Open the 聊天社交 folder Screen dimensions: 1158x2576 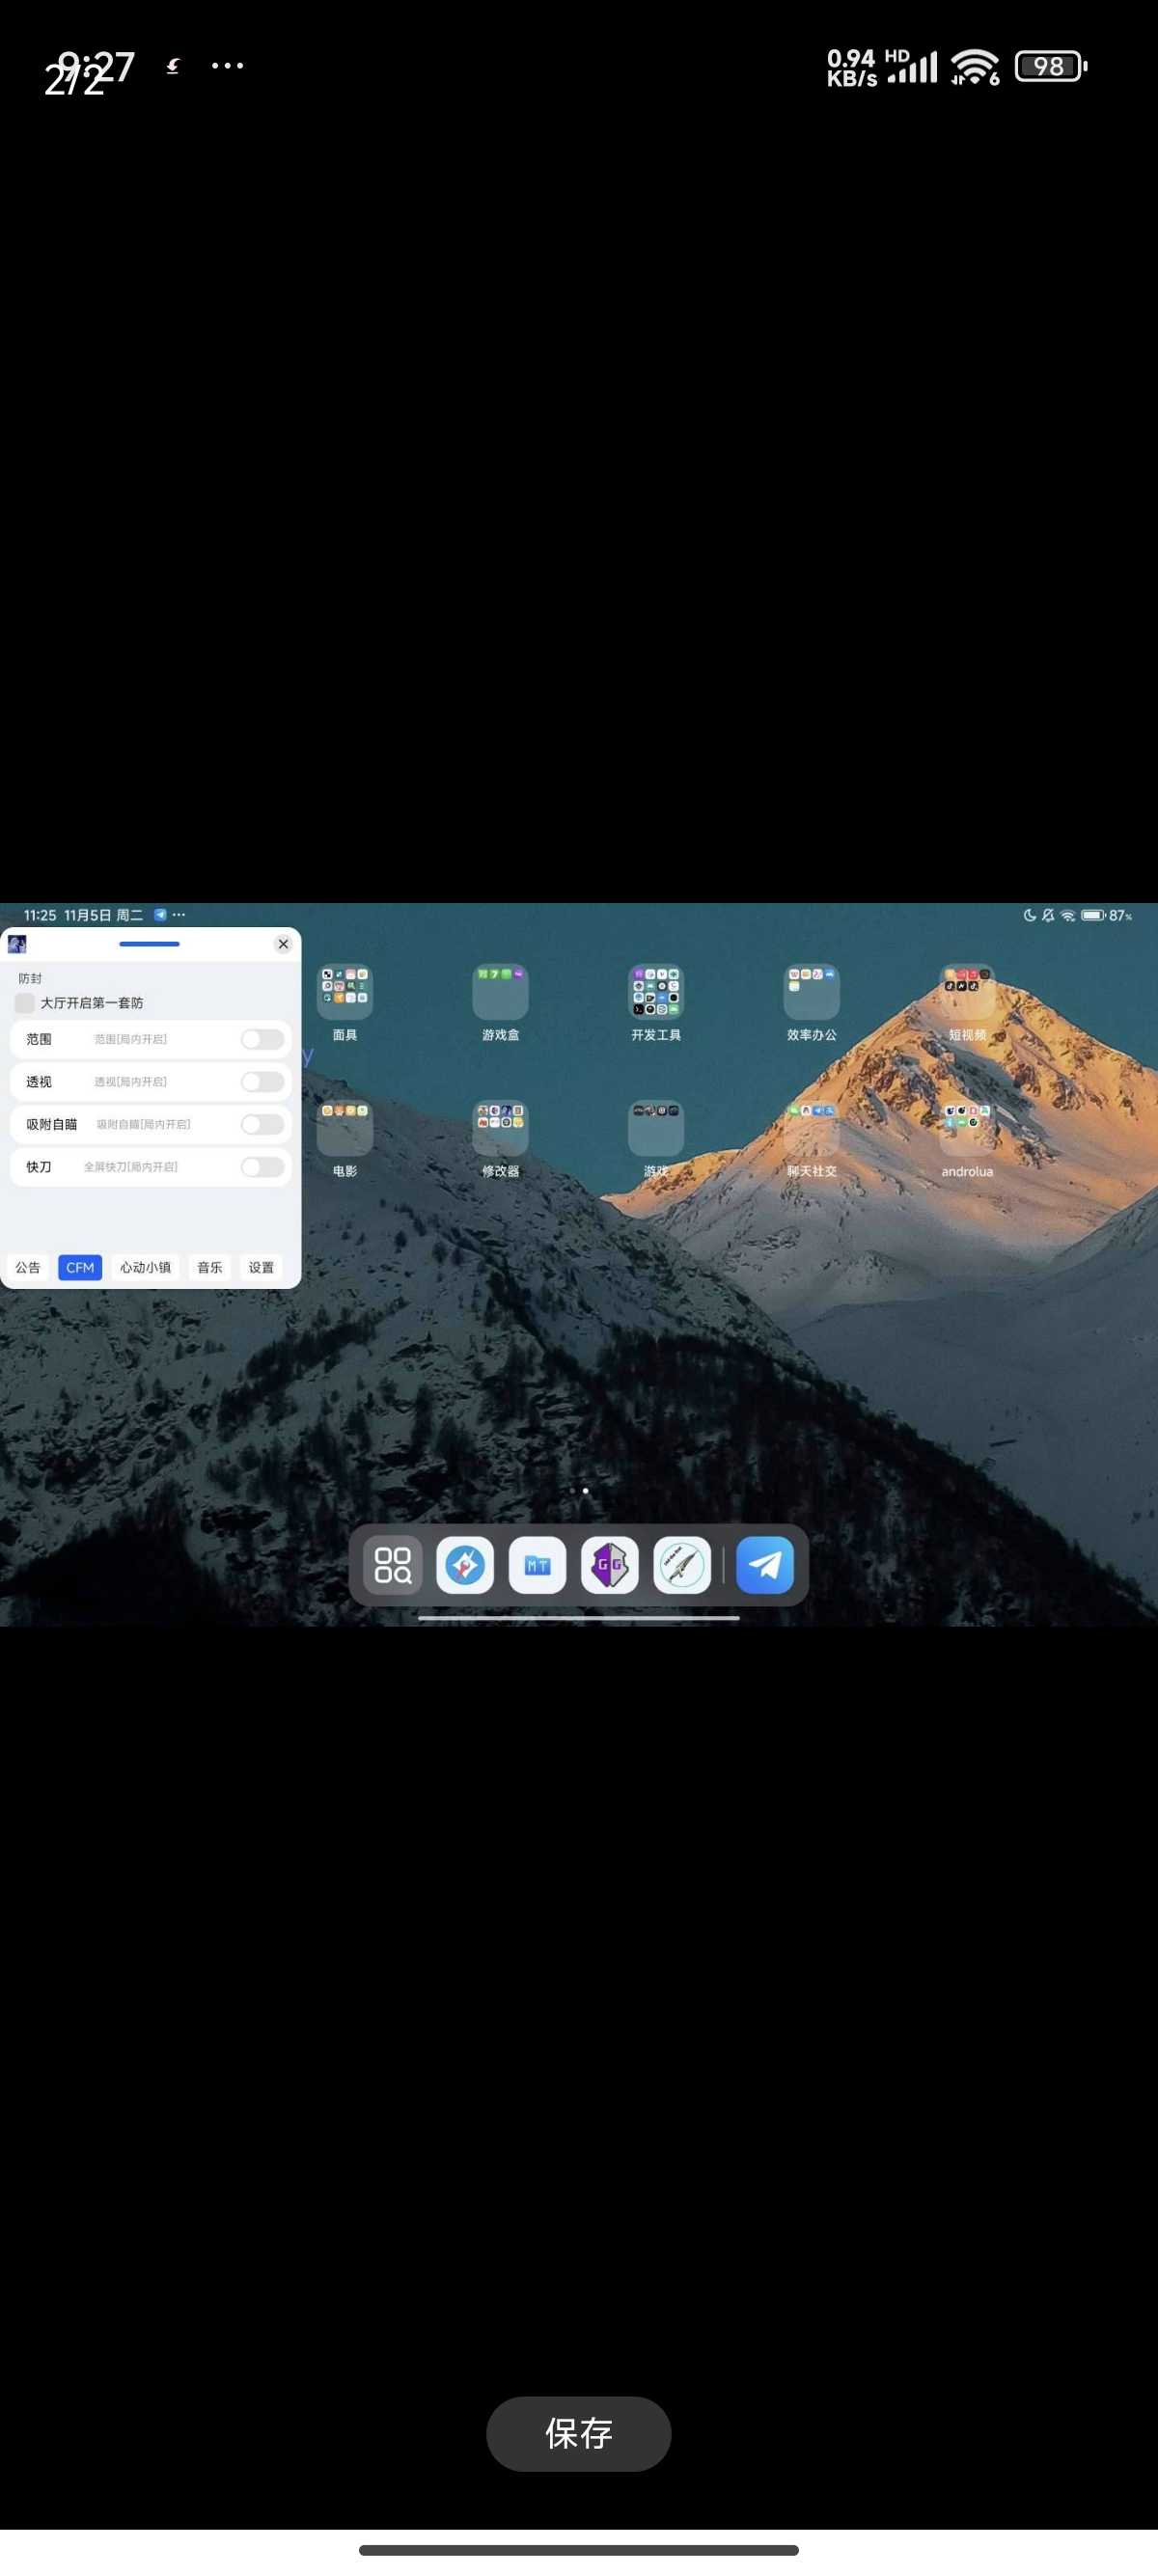coord(811,1128)
